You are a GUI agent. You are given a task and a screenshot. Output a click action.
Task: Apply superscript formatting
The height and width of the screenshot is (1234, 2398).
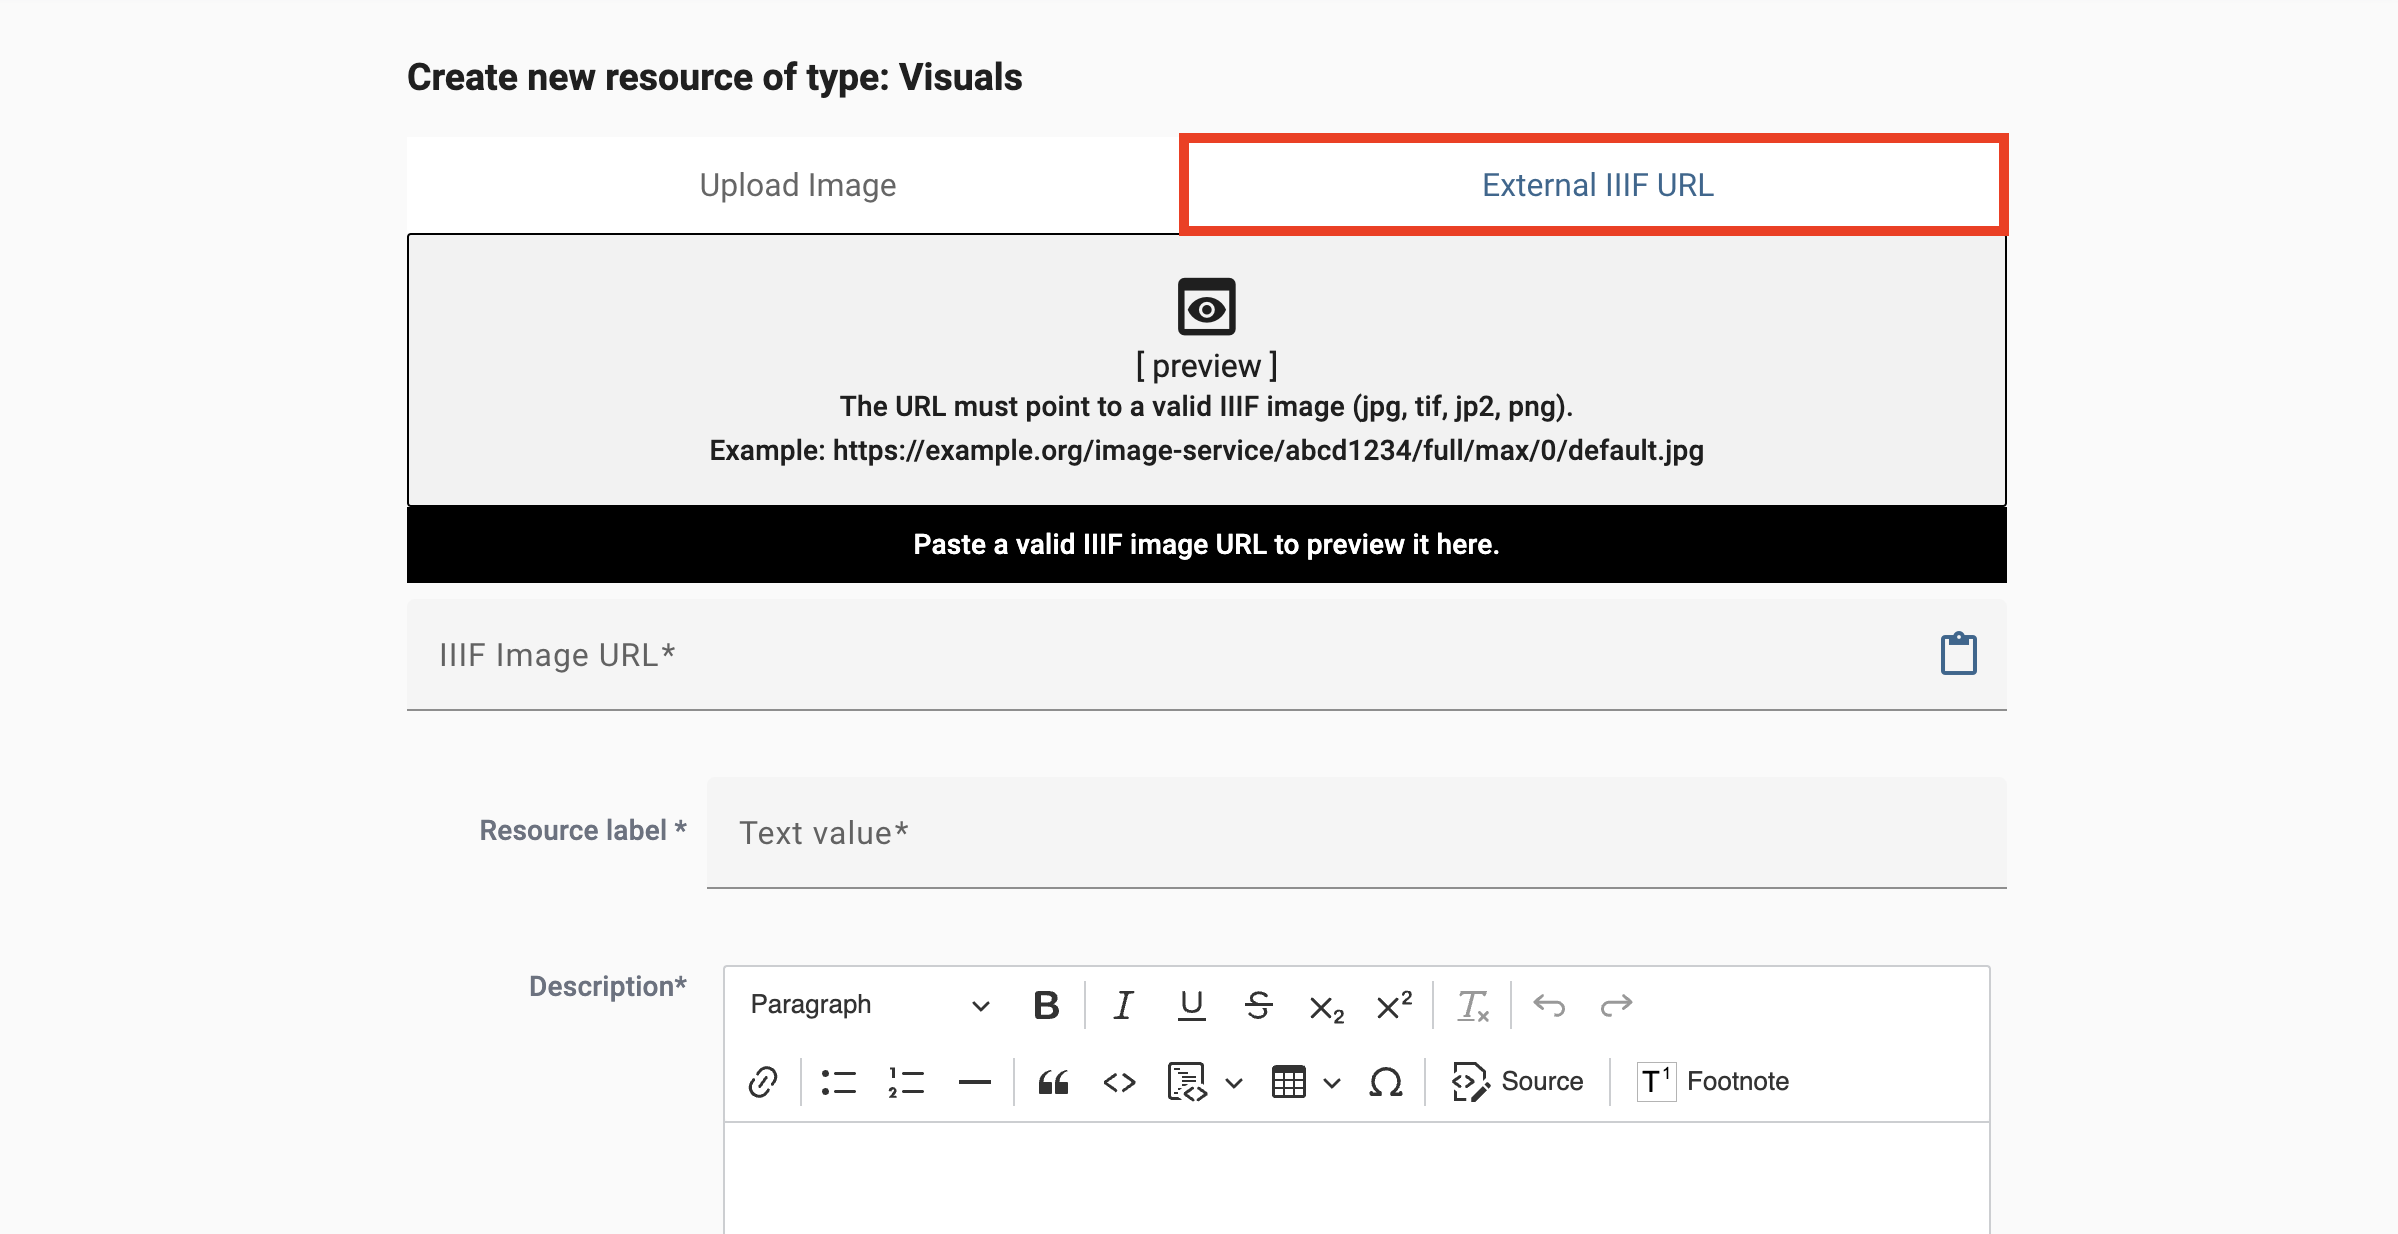pos(1392,1005)
